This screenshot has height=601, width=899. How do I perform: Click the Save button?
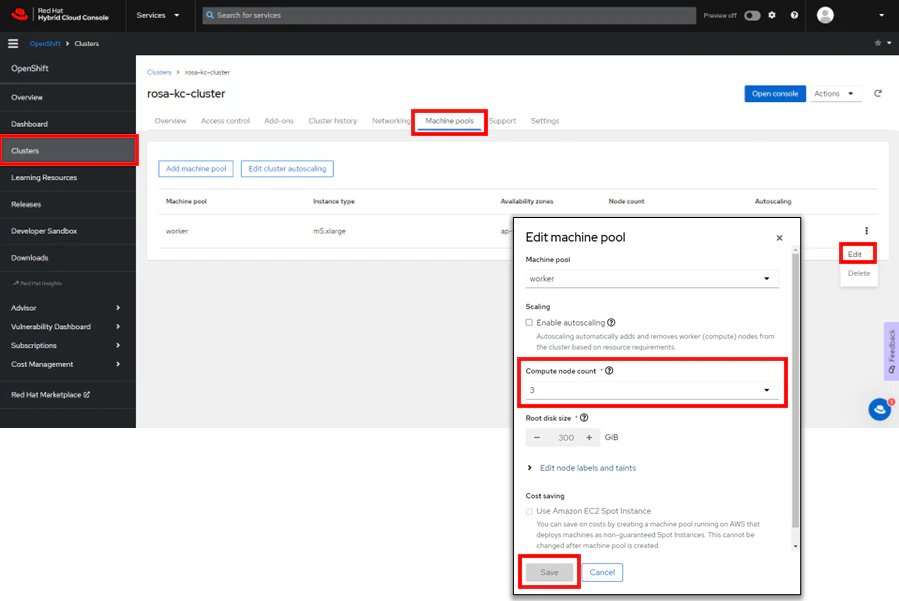549,572
